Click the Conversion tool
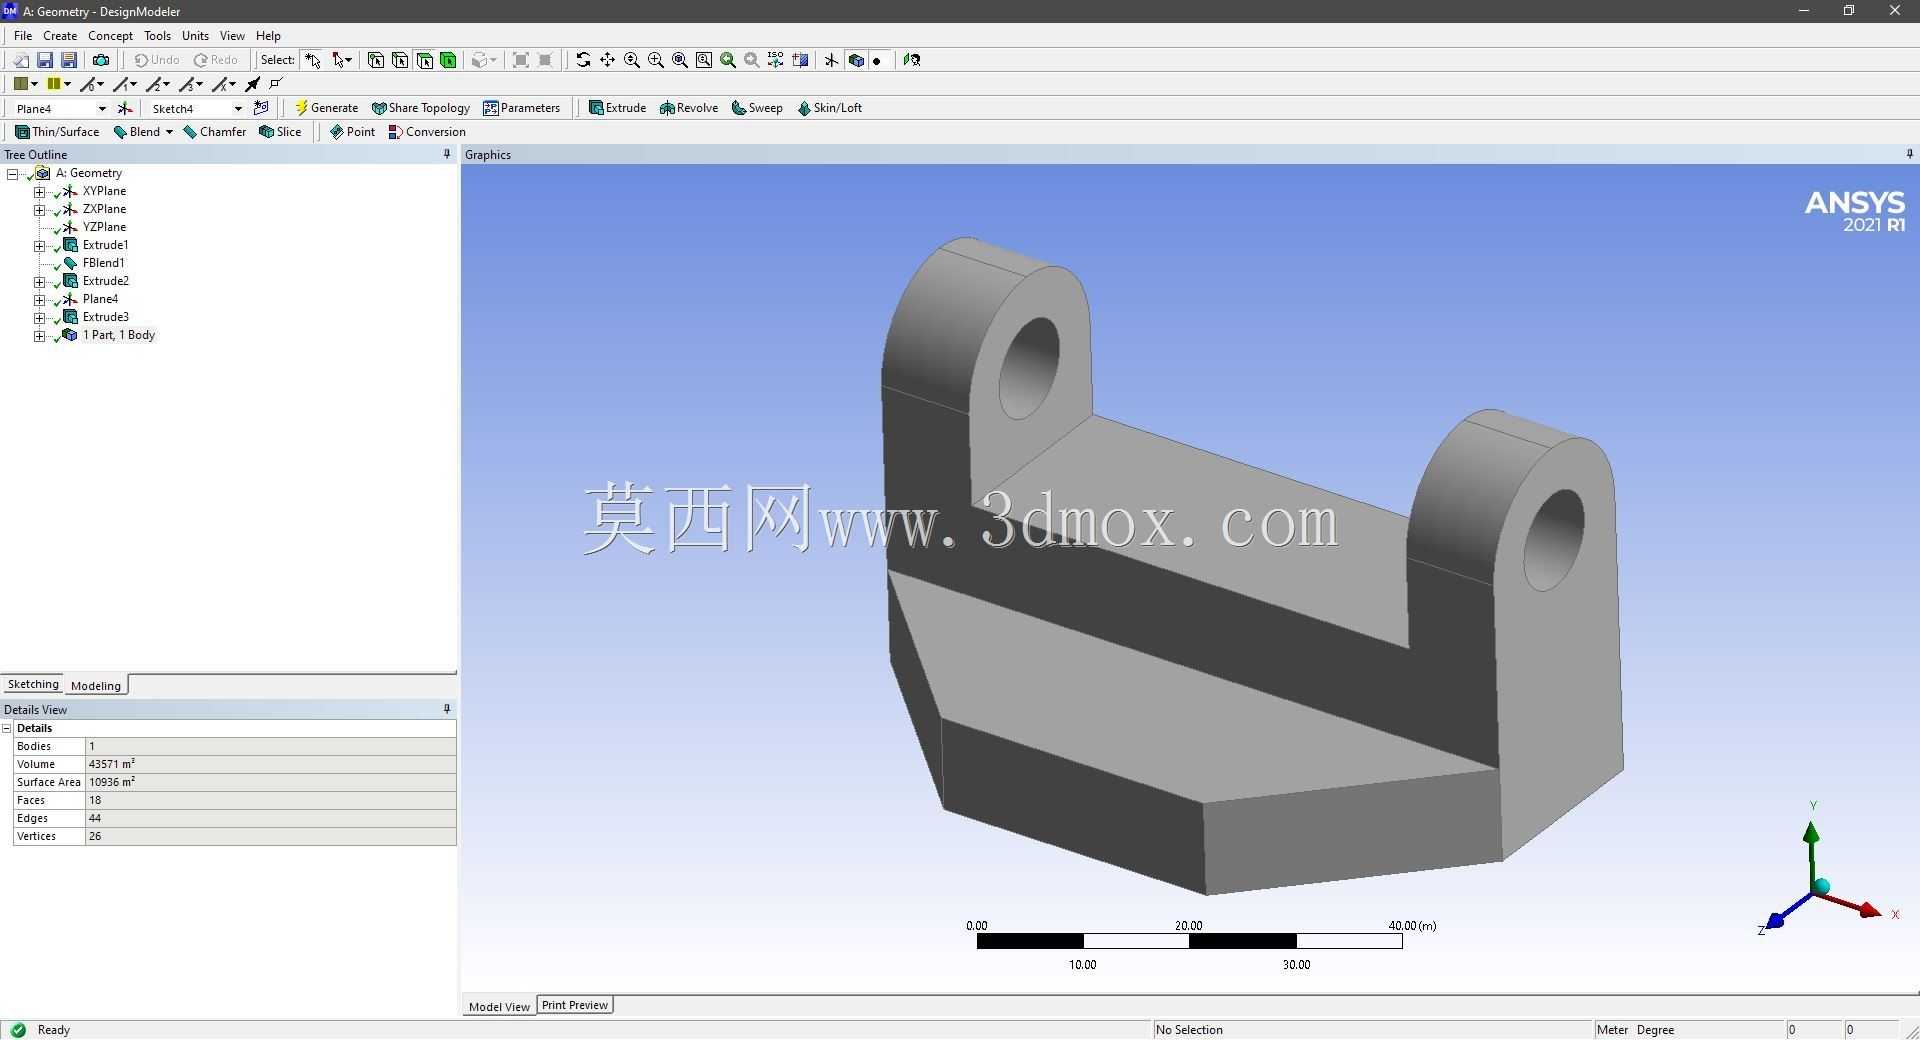 (427, 132)
